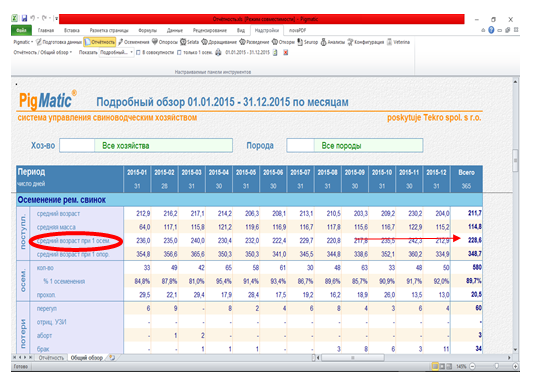Click the Все породы breed field
Screen dimensions: 535x383
[355, 146]
